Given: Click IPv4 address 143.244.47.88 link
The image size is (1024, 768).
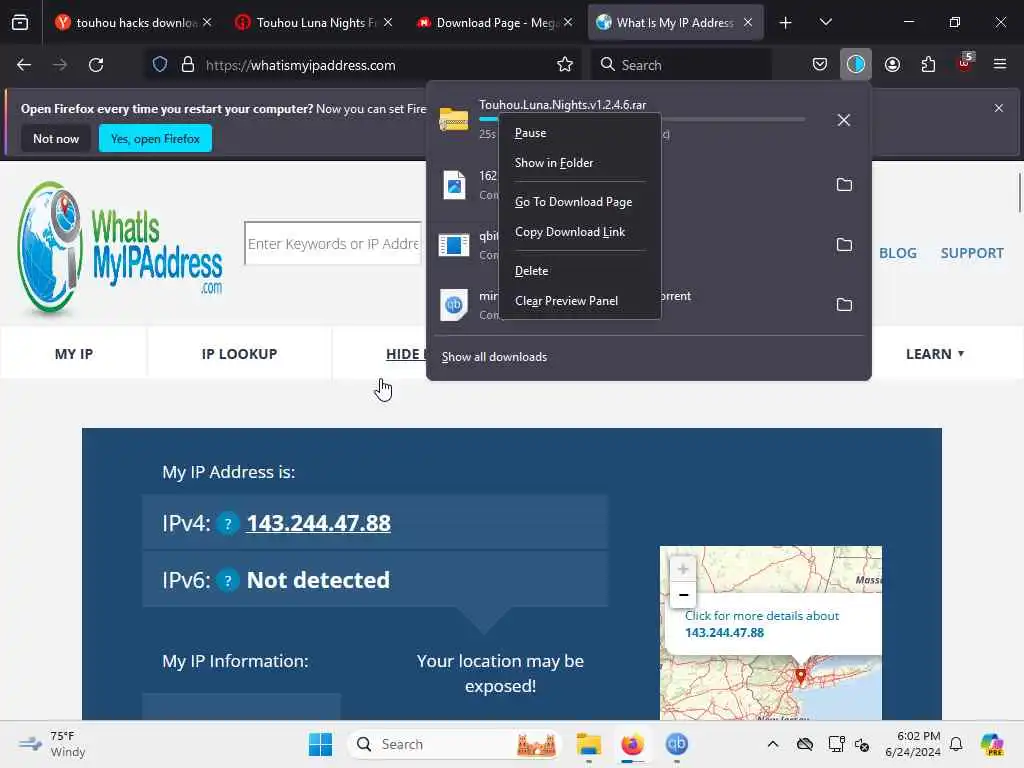Looking at the screenshot, I should click(319, 523).
